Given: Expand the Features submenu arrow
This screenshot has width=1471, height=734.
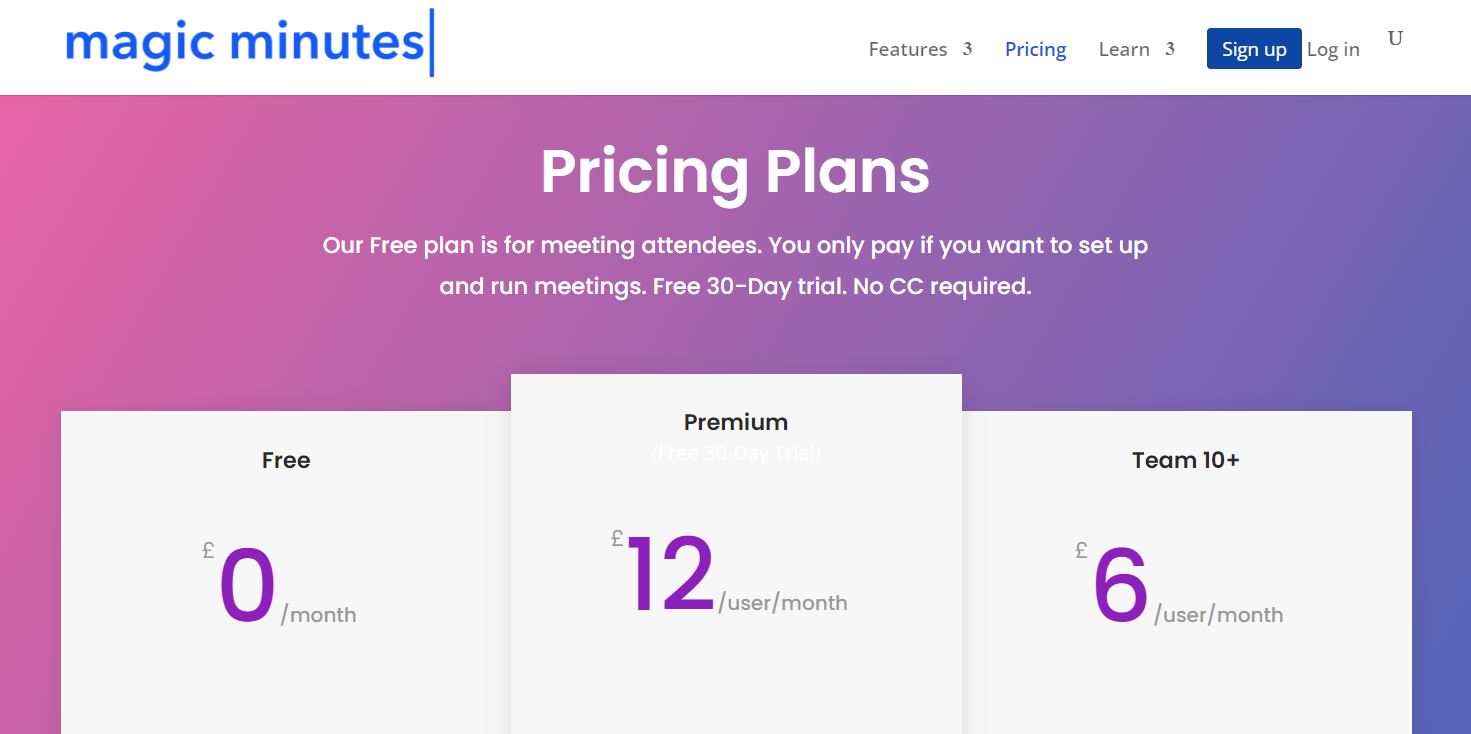Looking at the screenshot, I should [967, 49].
